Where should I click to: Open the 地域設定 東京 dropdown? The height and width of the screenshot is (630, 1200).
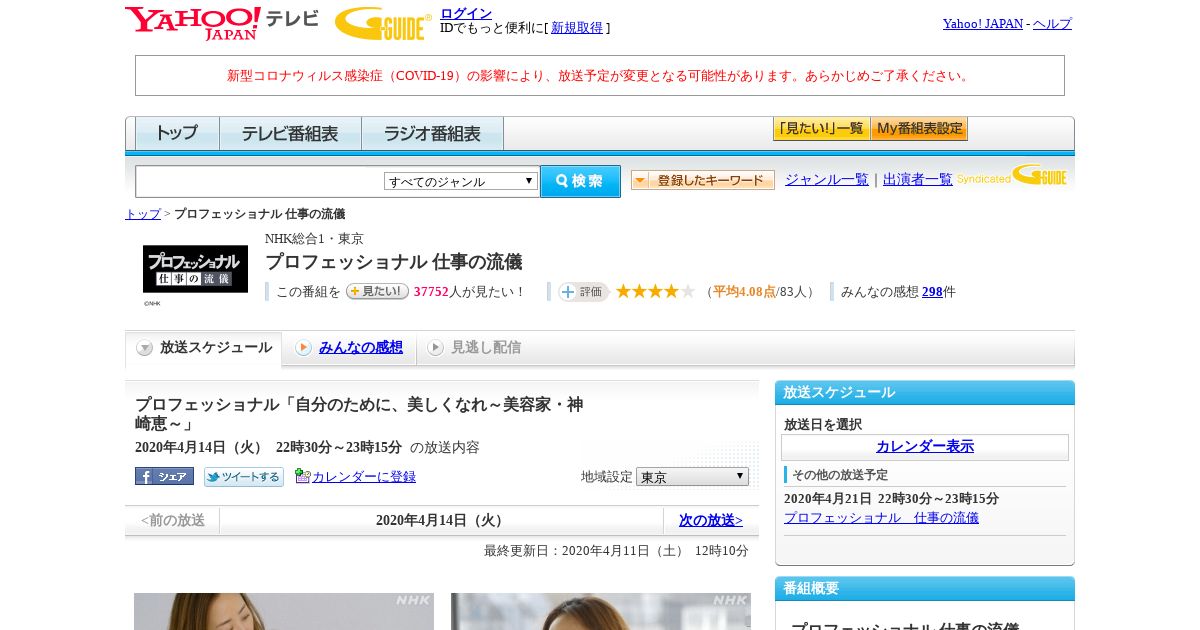click(692, 477)
